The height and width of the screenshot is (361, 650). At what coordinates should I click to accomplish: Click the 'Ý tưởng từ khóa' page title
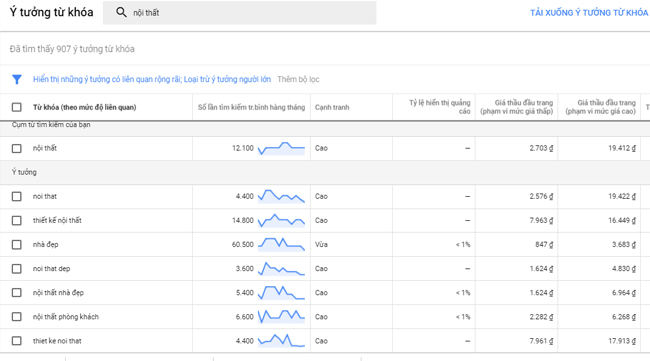tap(51, 12)
